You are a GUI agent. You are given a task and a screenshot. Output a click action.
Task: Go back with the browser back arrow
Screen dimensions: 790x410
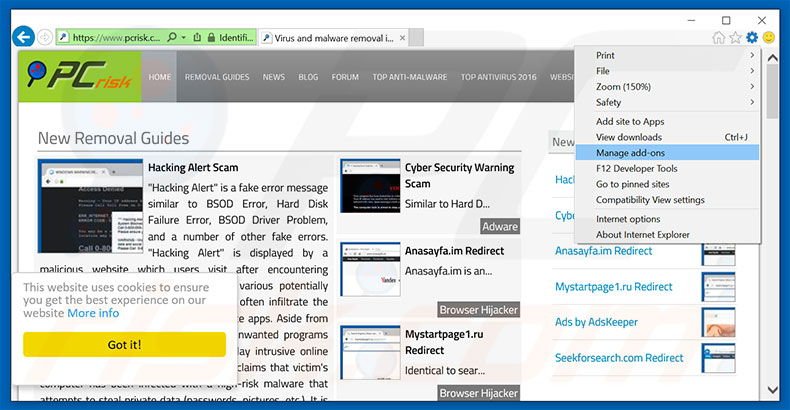click(x=23, y=37)
